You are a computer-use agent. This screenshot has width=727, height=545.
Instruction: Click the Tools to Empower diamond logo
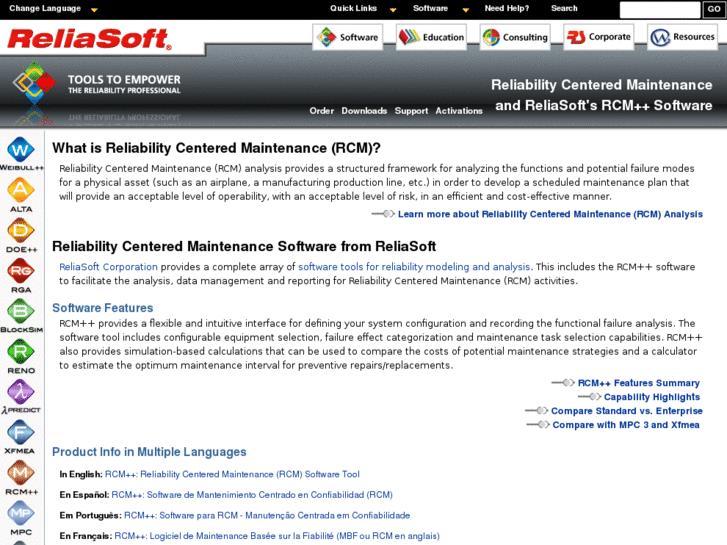[x=34, y=83]
